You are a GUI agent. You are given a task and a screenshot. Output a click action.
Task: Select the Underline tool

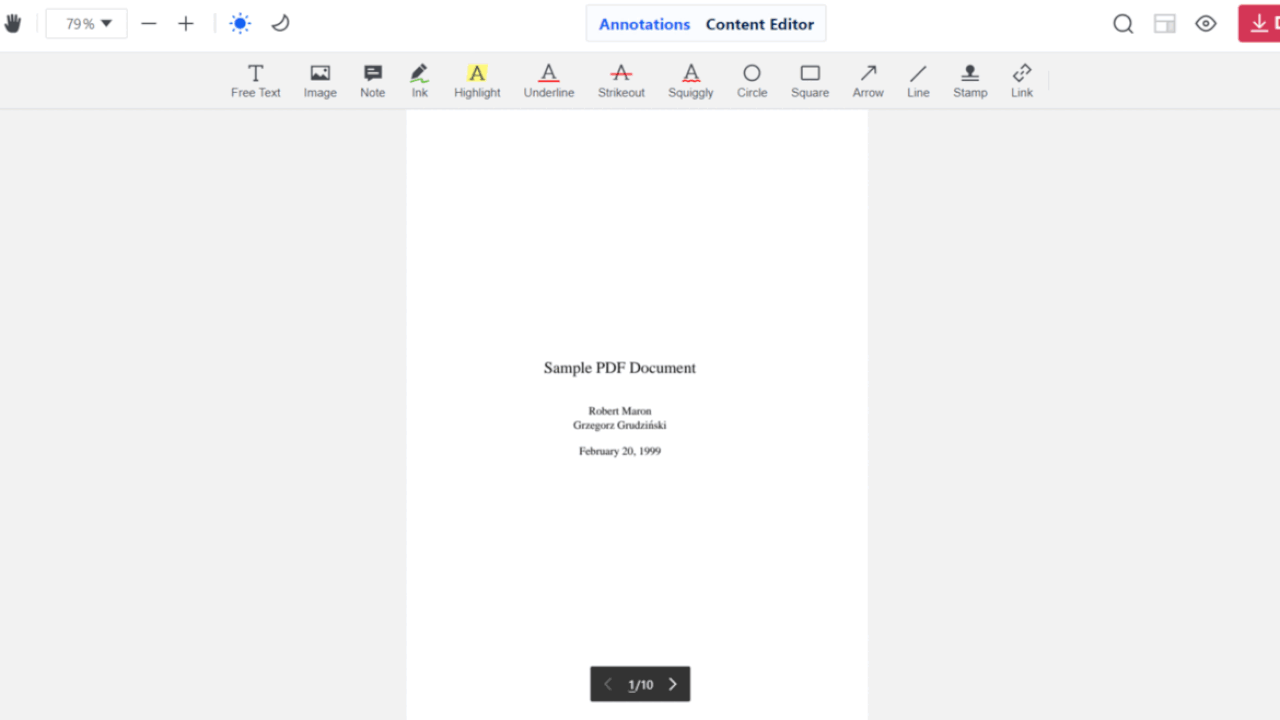pos(549,81)
